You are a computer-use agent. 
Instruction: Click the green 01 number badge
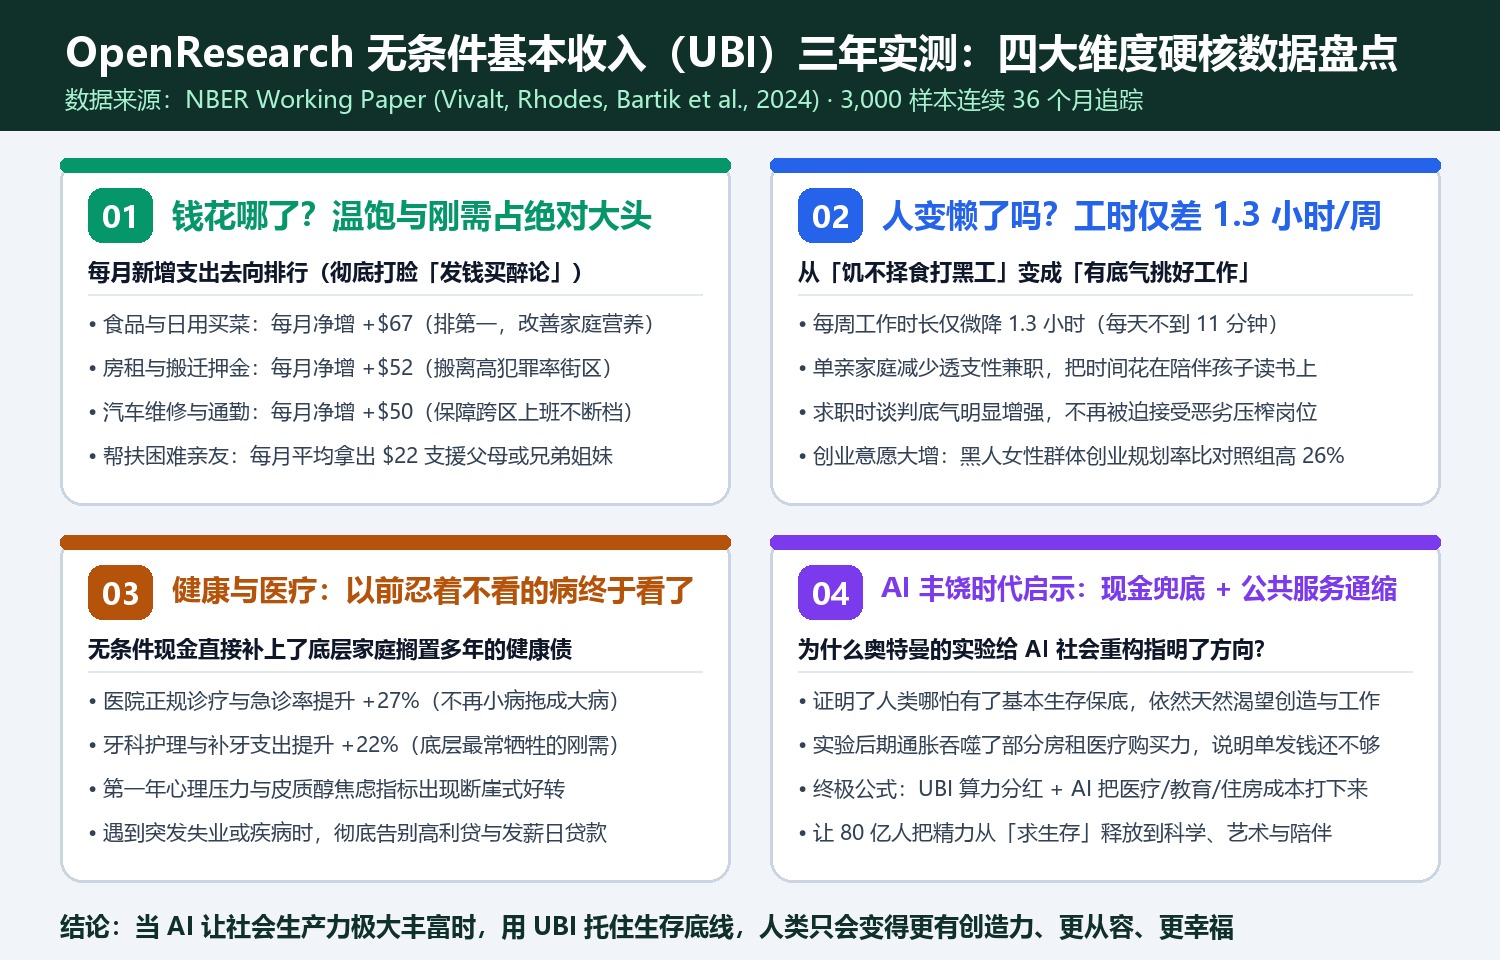(120, 216)
